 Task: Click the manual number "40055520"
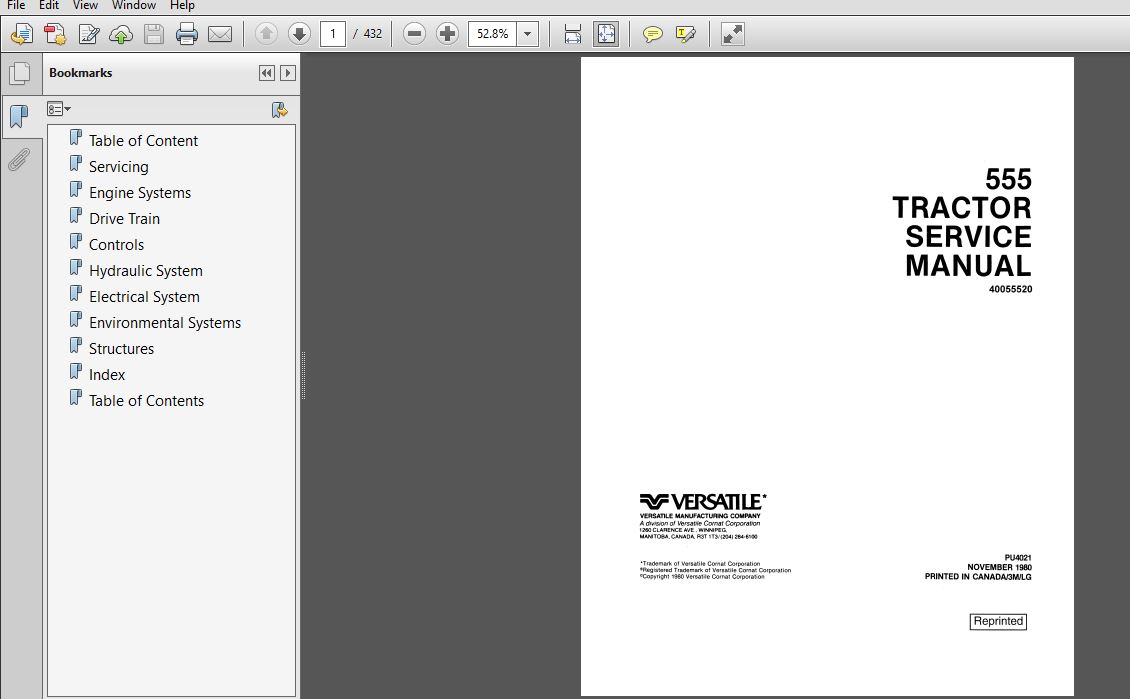1010,289
